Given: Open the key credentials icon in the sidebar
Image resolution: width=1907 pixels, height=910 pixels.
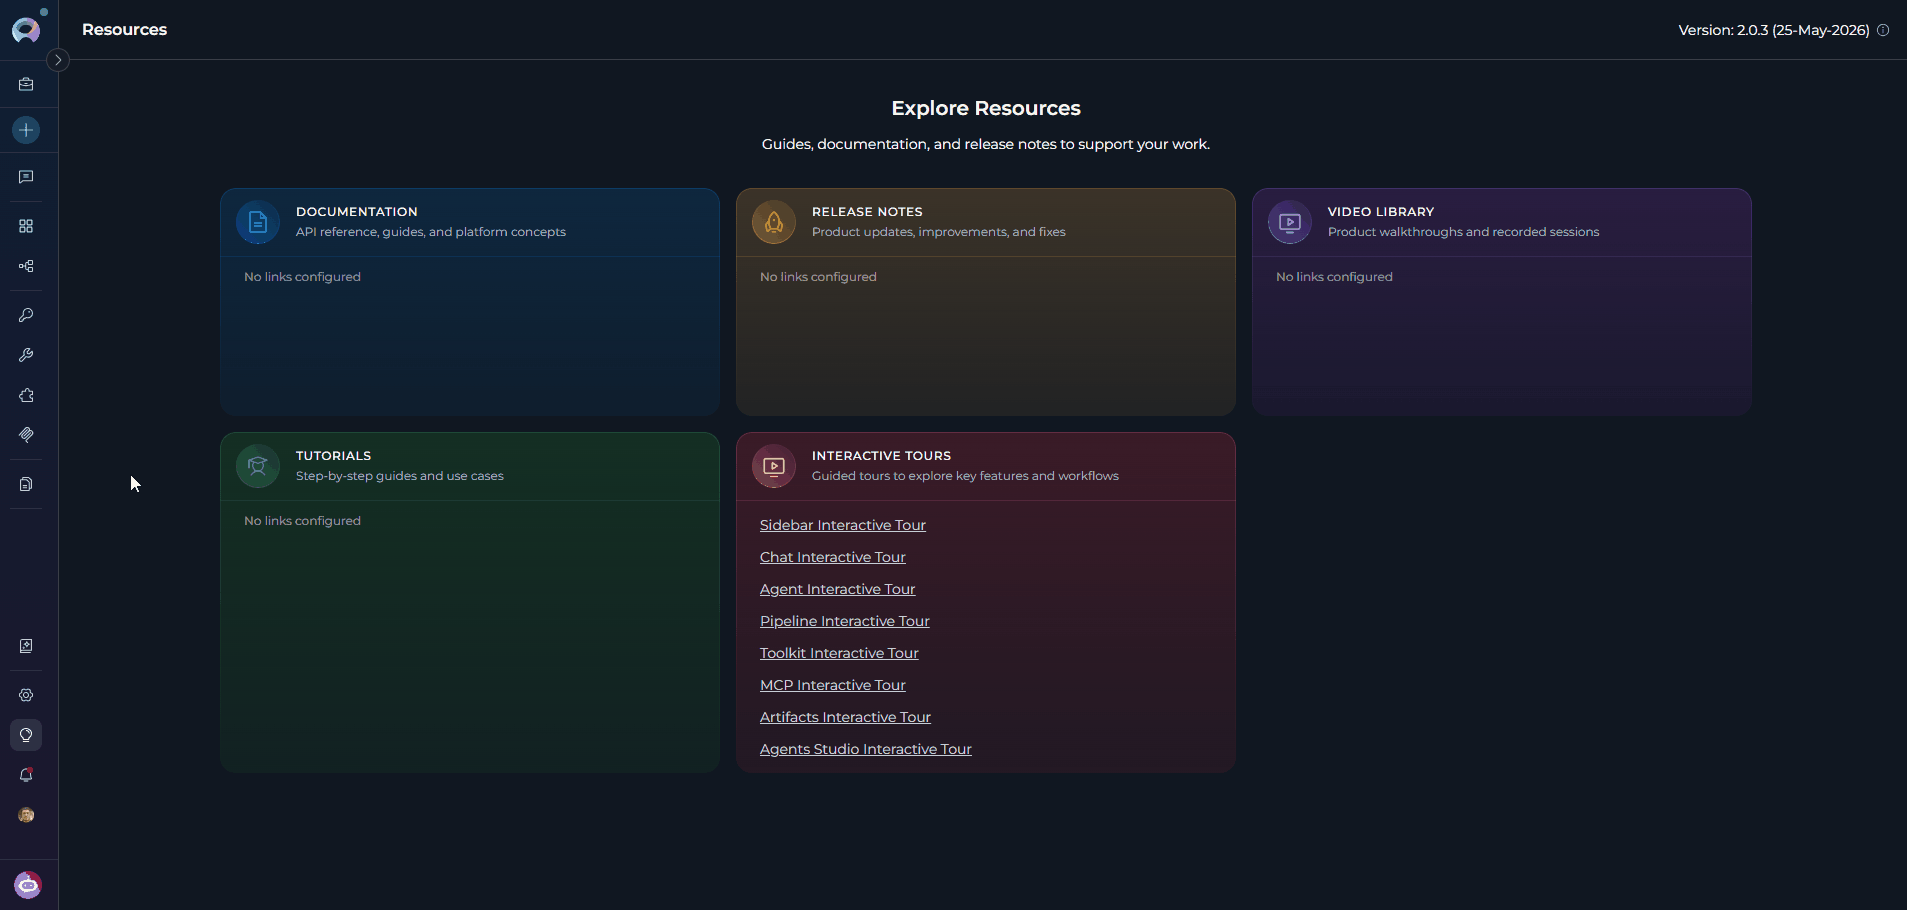Looking at the screenshot, I should (26, 315).
